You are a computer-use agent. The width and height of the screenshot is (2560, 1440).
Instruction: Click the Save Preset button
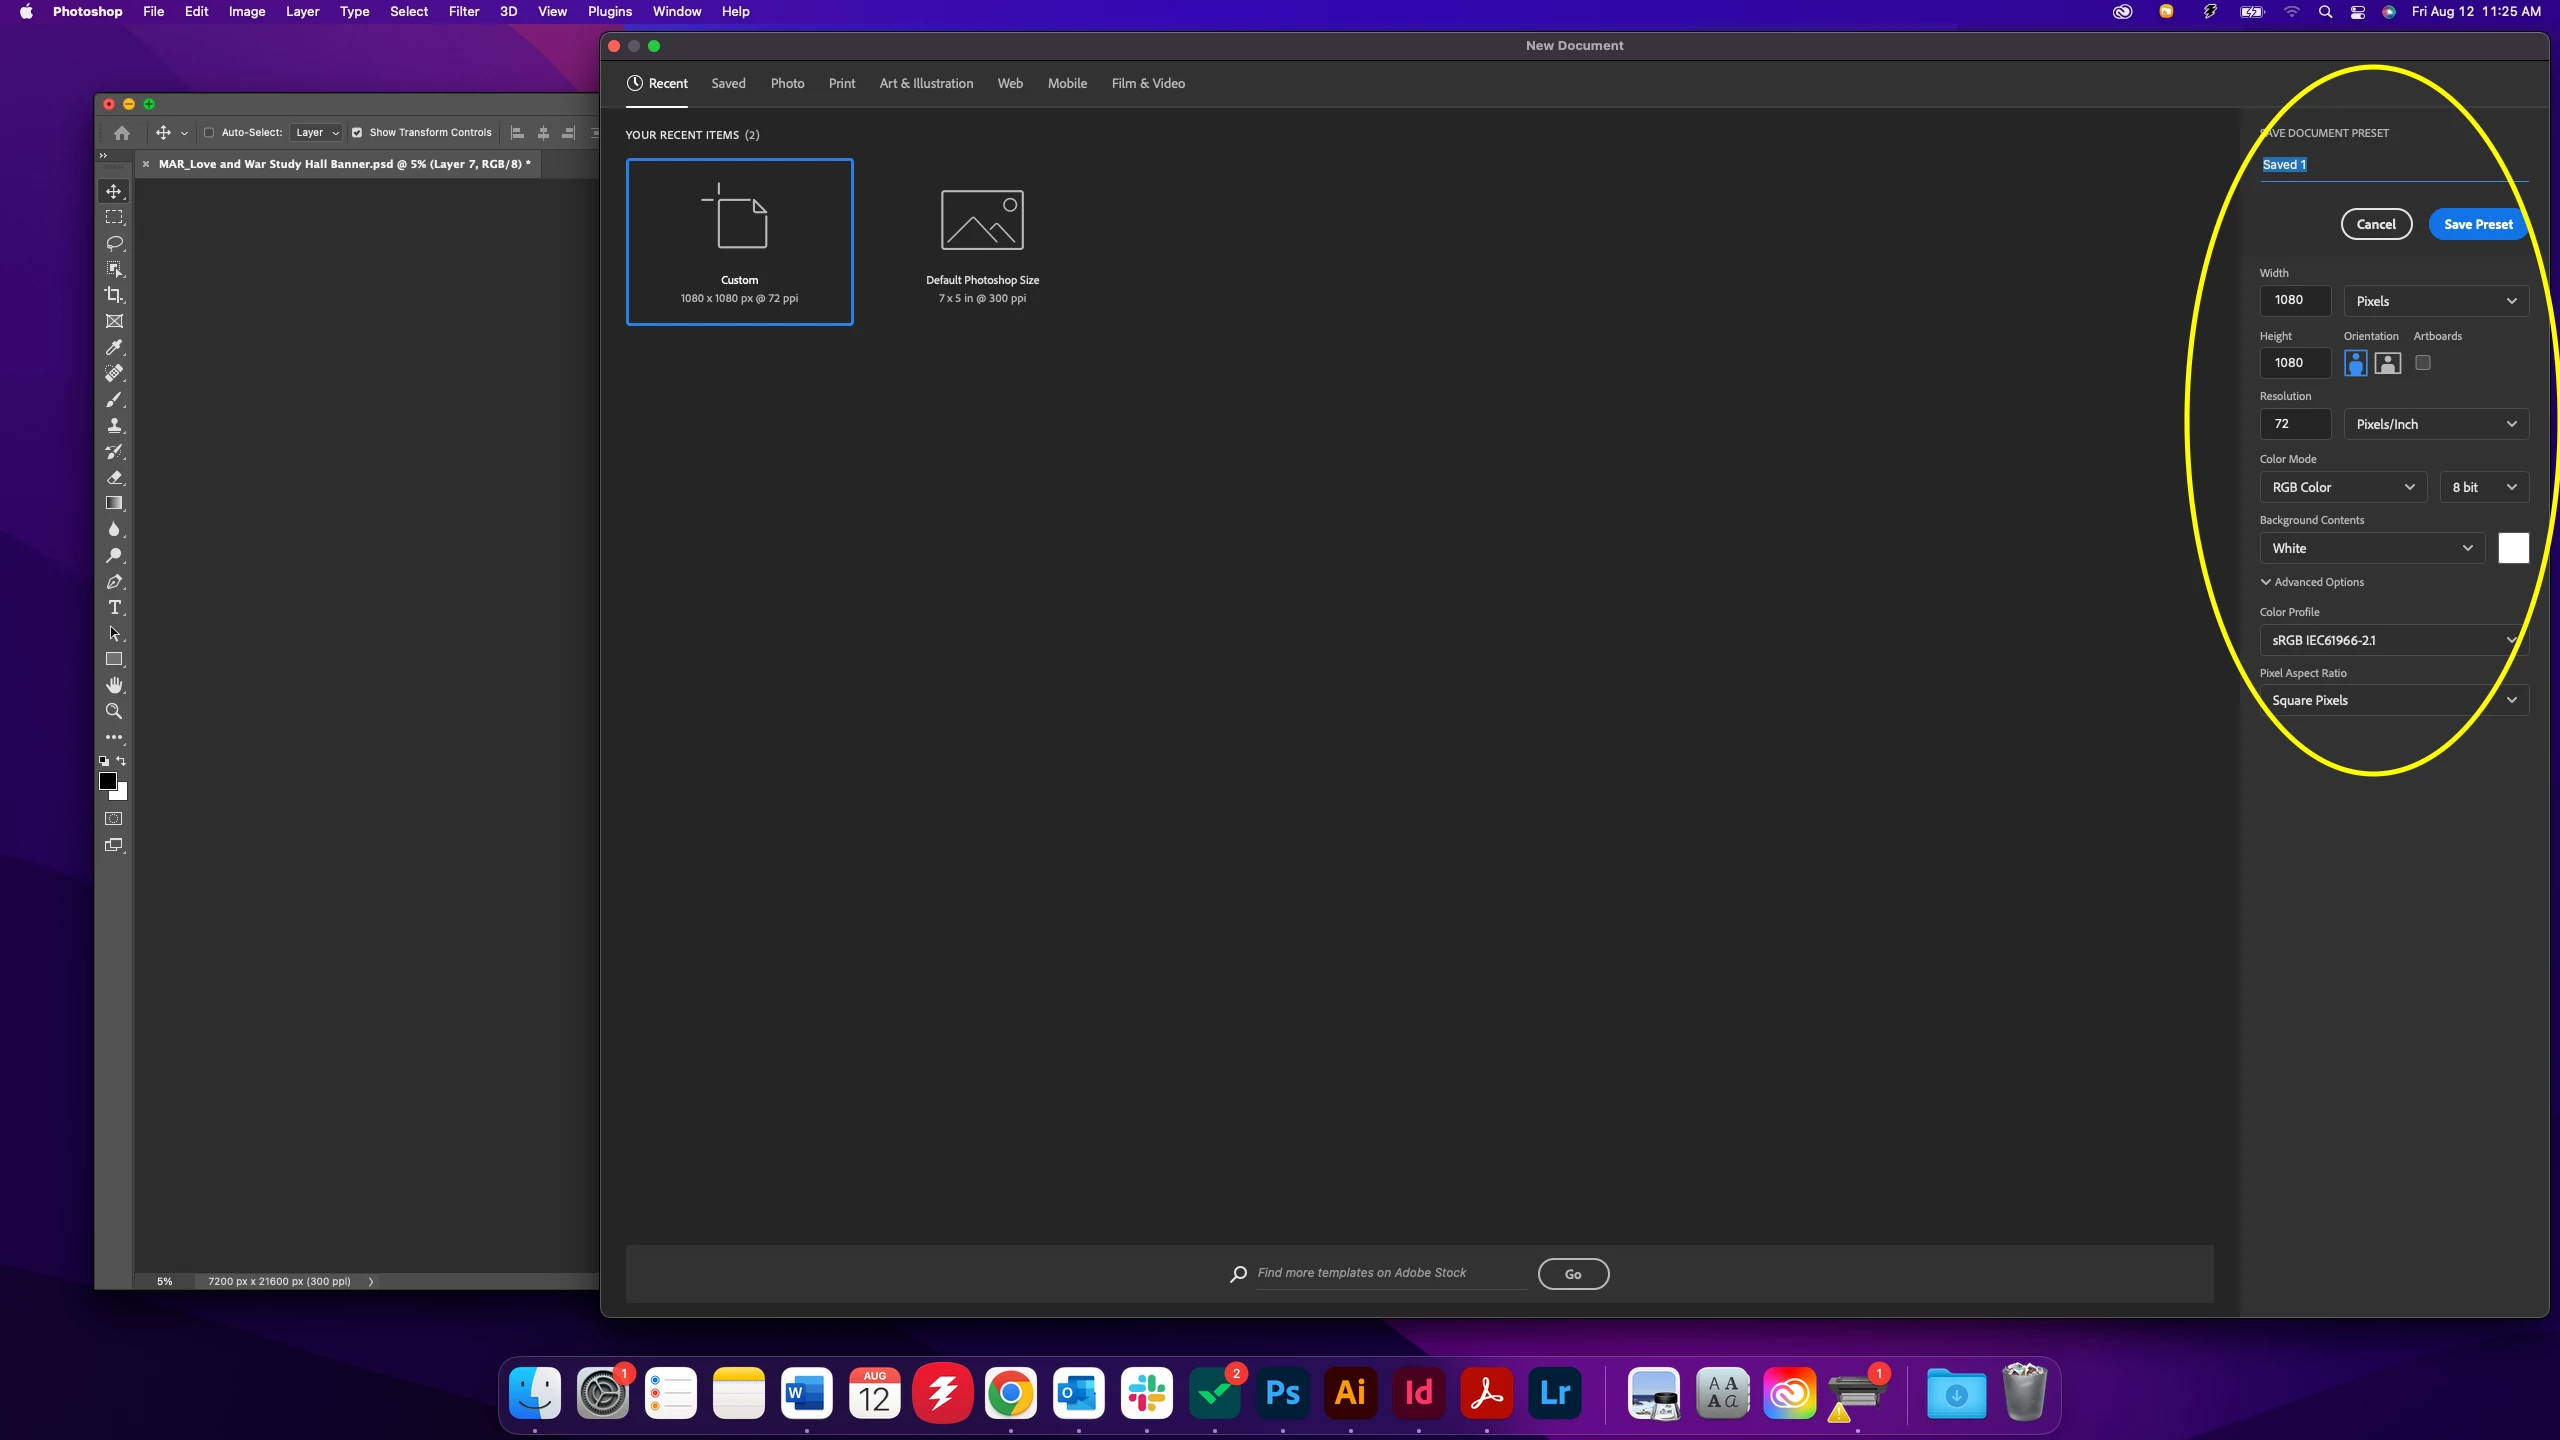pos(2477,224)
